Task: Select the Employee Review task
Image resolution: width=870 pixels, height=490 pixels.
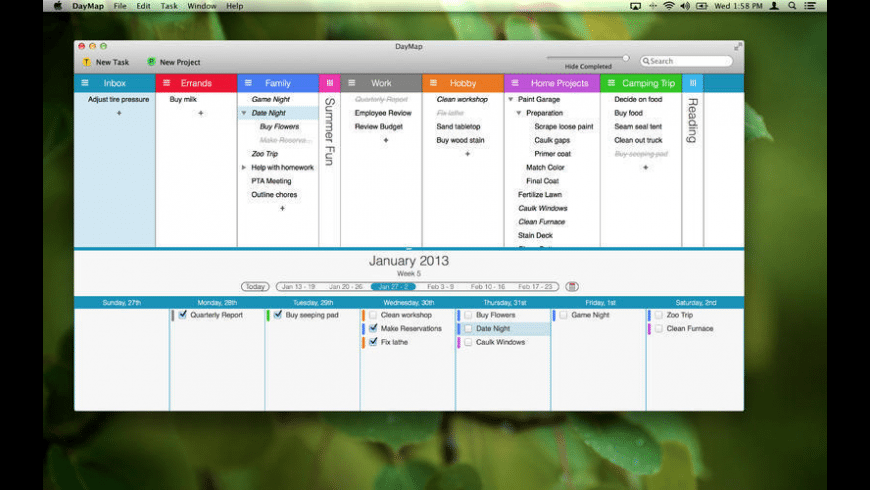Action: (383, 113)
